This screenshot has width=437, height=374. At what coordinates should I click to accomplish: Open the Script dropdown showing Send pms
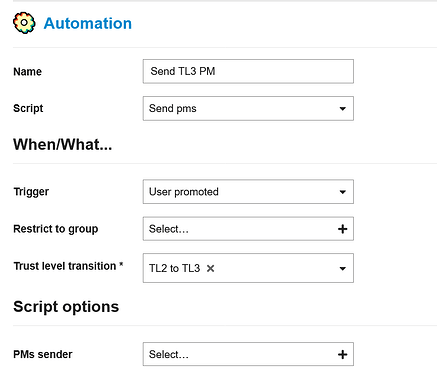[x=248, y=108]
